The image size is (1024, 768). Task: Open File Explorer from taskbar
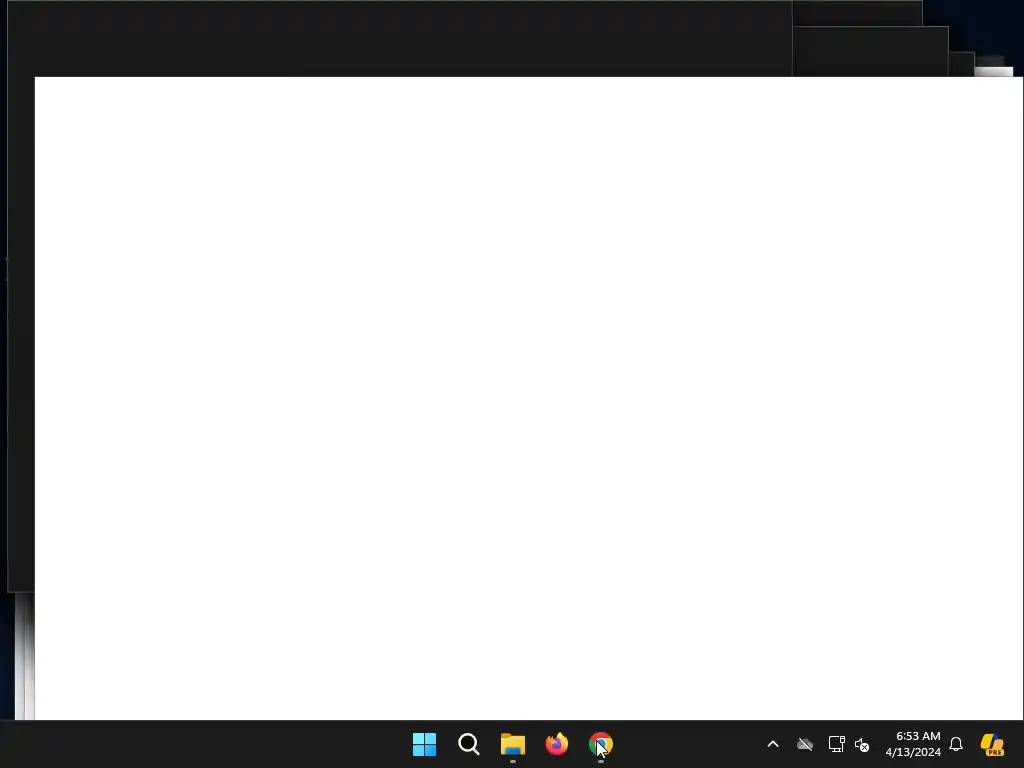pos(513,744)
